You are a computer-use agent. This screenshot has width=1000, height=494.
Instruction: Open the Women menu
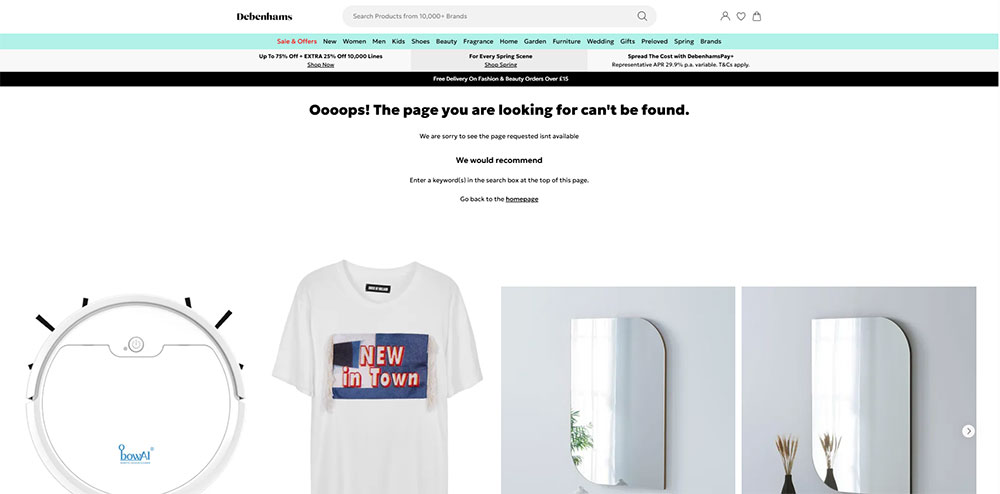(354, 41)
